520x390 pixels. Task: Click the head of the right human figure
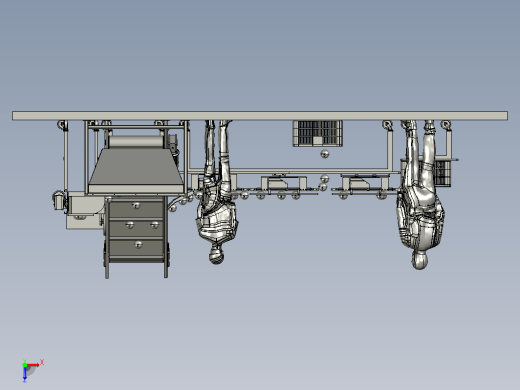point(420,260)
